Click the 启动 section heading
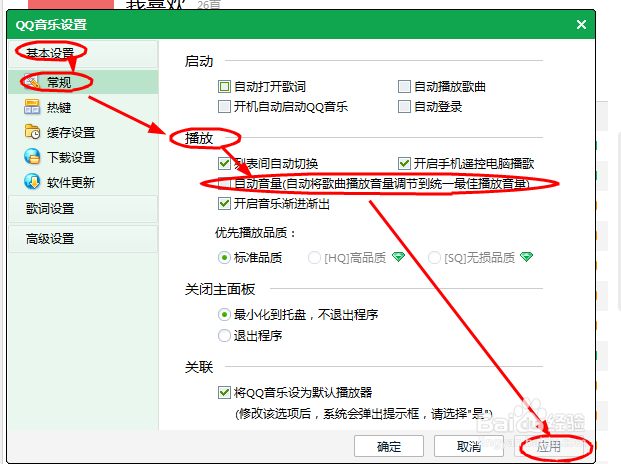 coord(199,61)
